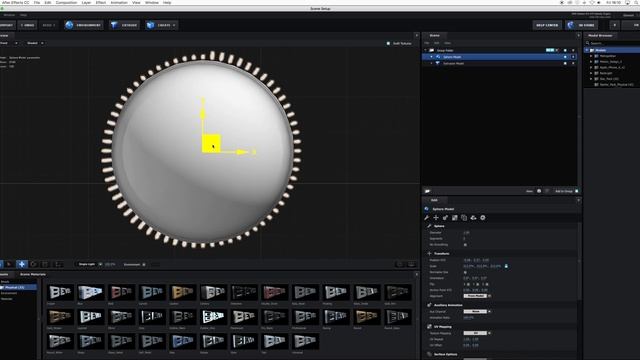Screen dimensions: 640x360
Task: Toggle the Environment checkbox below the viewport
Action: coord(144,264)
